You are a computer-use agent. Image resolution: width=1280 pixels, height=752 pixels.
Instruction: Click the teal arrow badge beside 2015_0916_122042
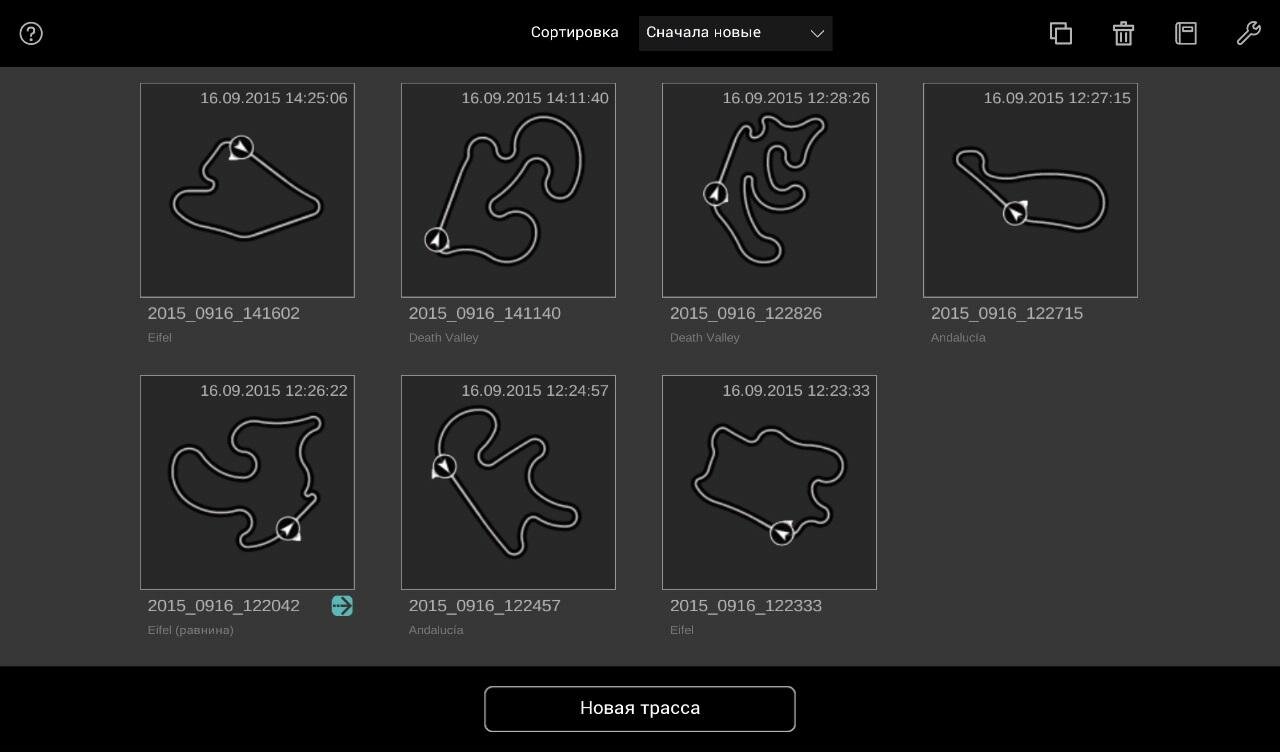pos(342,606)
